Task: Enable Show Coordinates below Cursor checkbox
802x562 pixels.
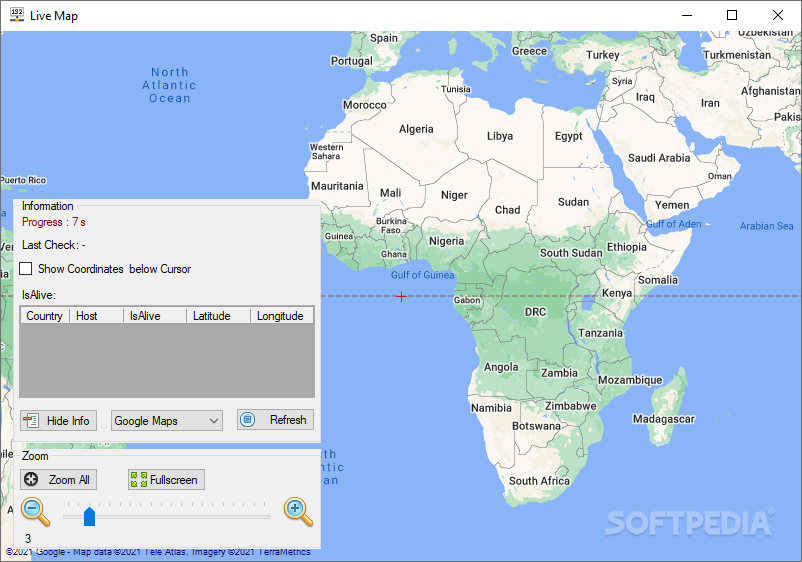Action: click(26, 268)
